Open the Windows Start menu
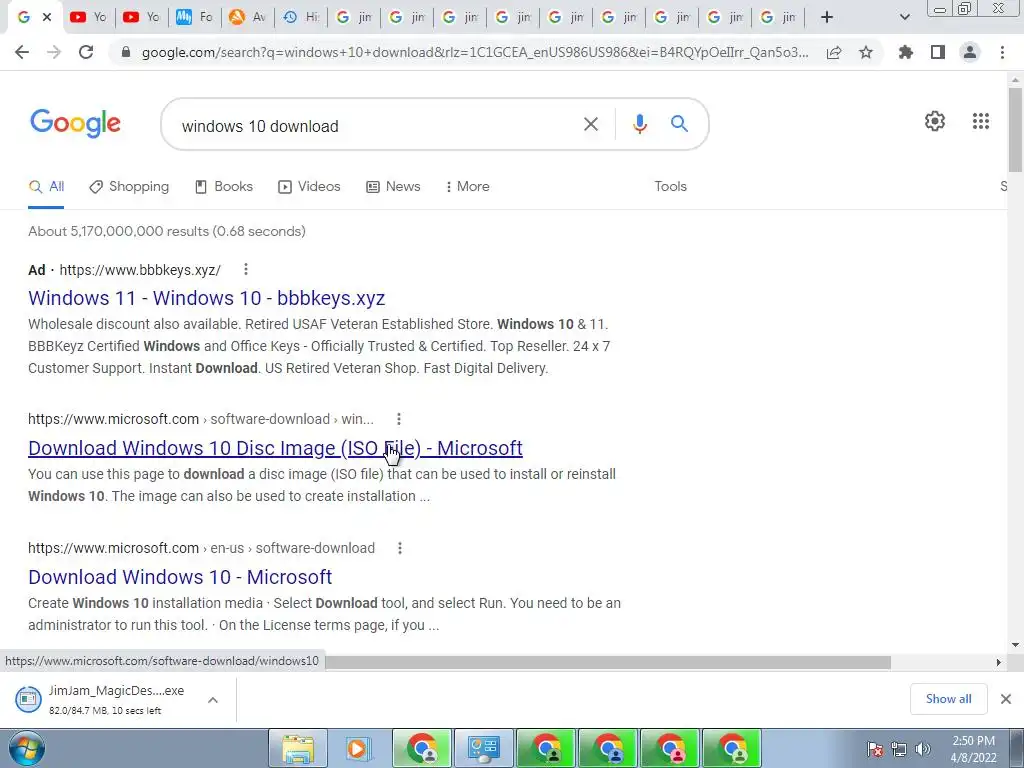 (x=26, y=748)
